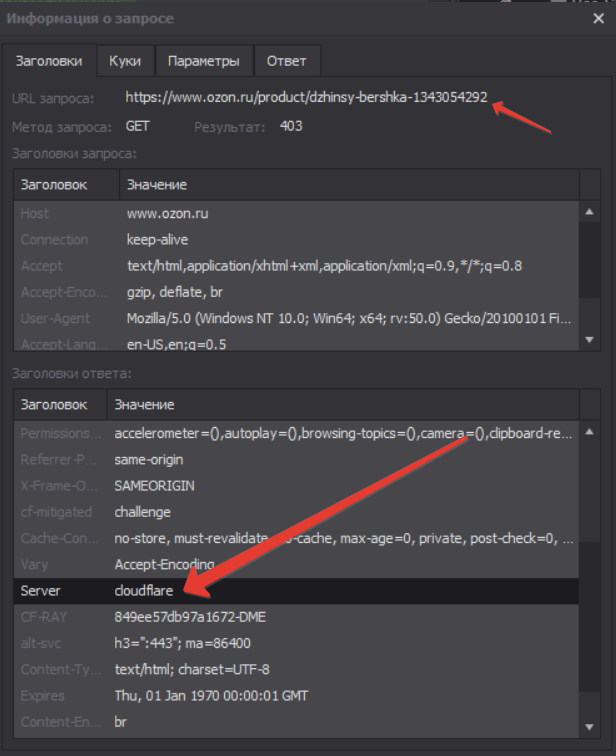Open the Куки tab

[125, 61]
